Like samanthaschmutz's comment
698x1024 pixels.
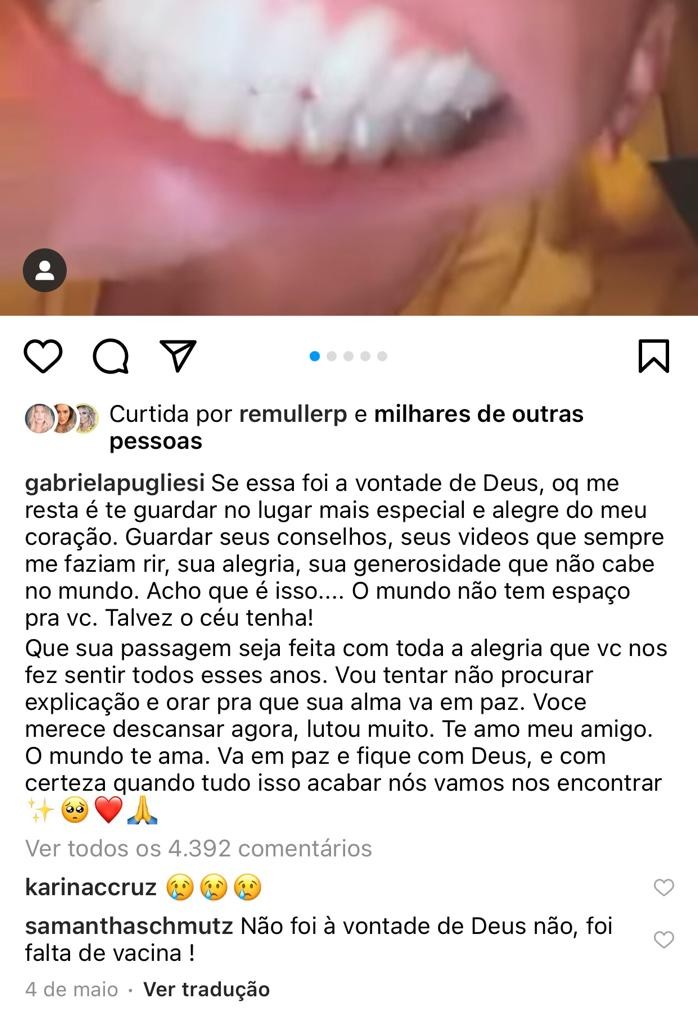pyautogui.click(x=663, y=939)
